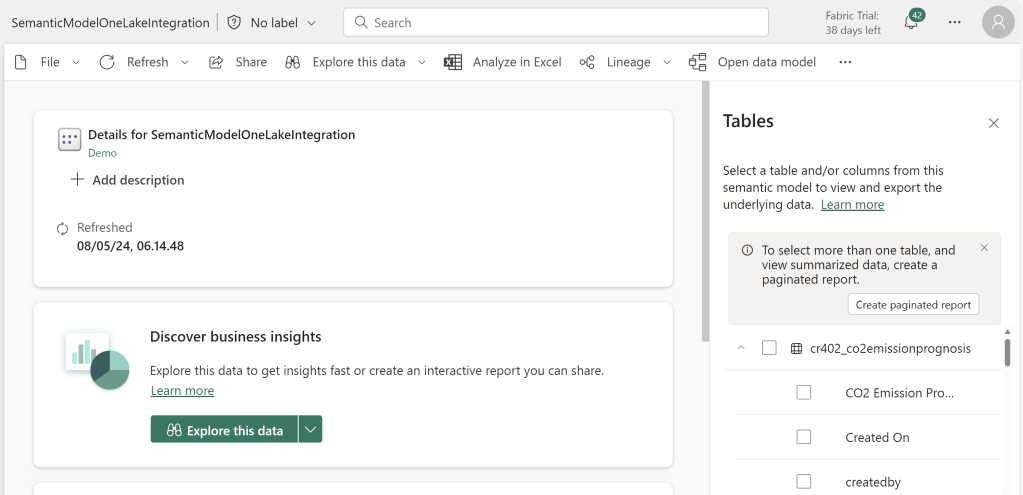Click the Lineage icon
This screenshot has height=495, width=1023.
click(x=588, y=62)
